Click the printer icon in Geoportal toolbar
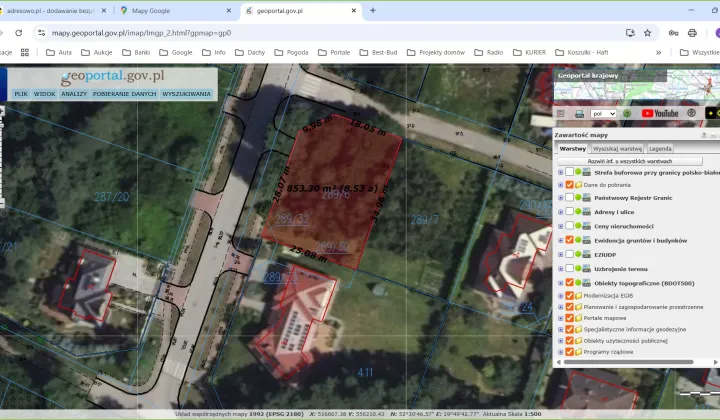720x420 pixels. coord(578,114)
